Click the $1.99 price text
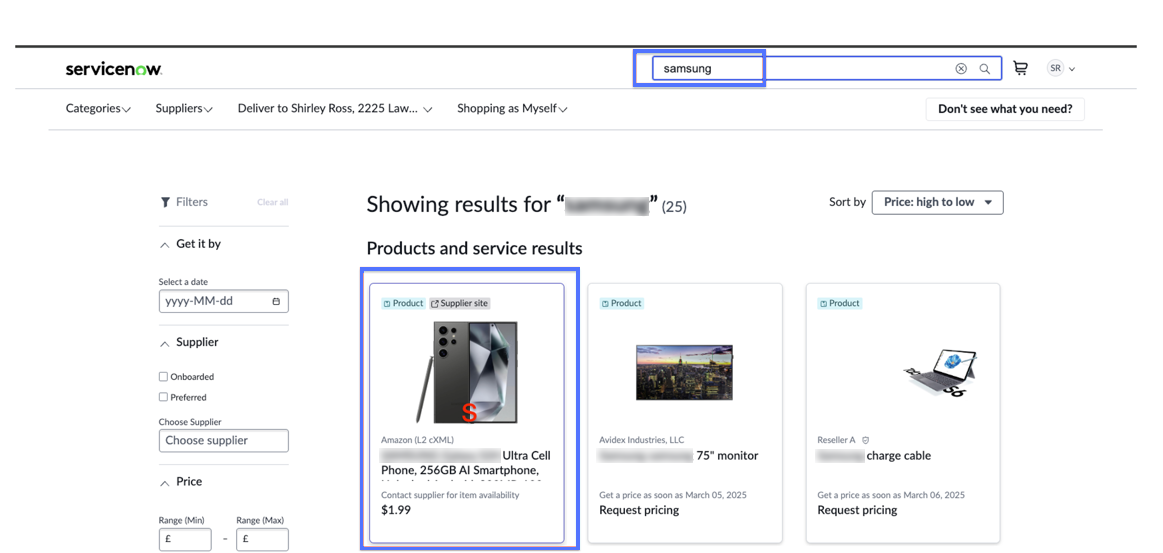The height and width of the screenshot is (553, 1163). coord(395,510)
